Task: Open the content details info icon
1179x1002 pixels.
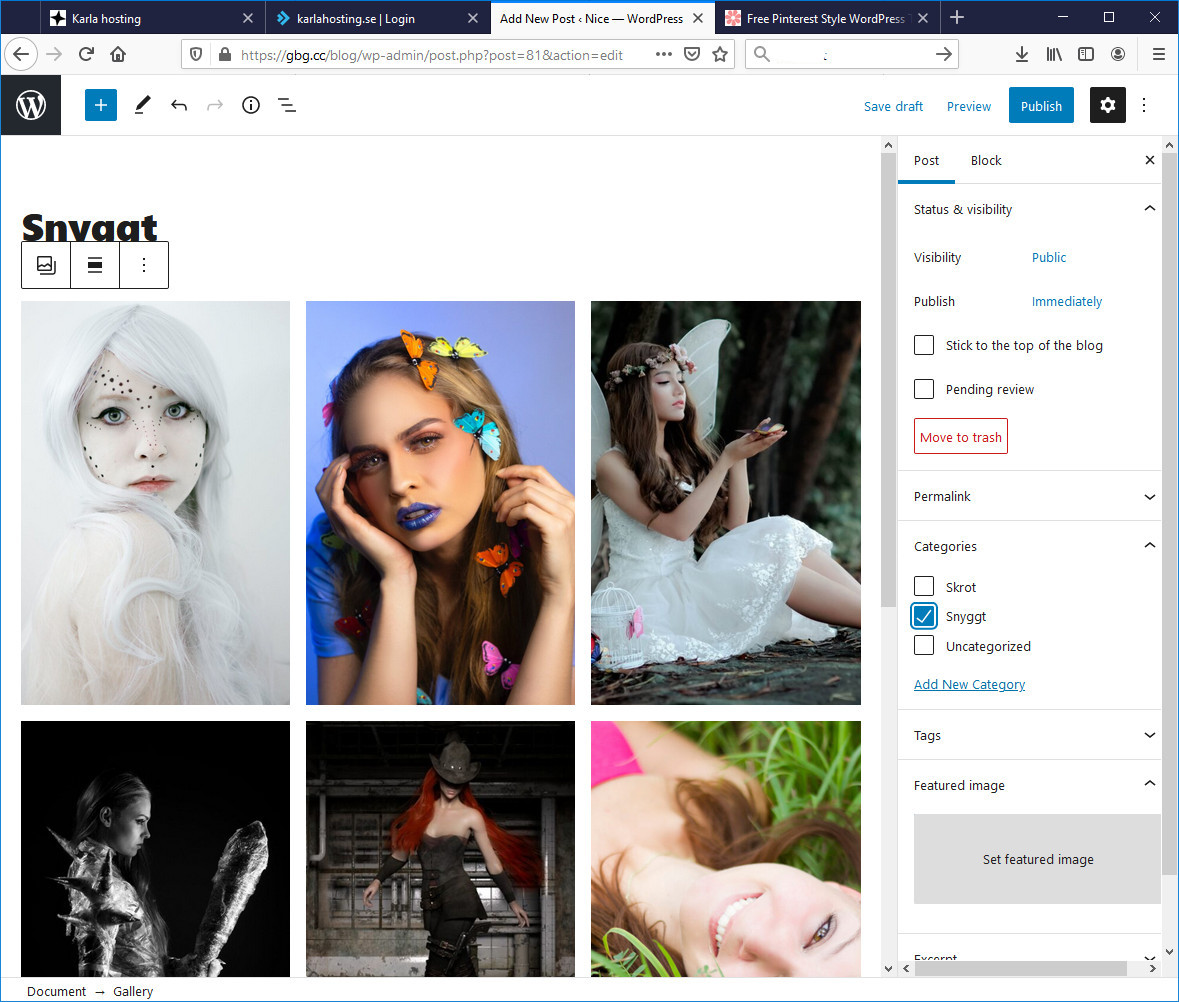Action: click(251, 105)
